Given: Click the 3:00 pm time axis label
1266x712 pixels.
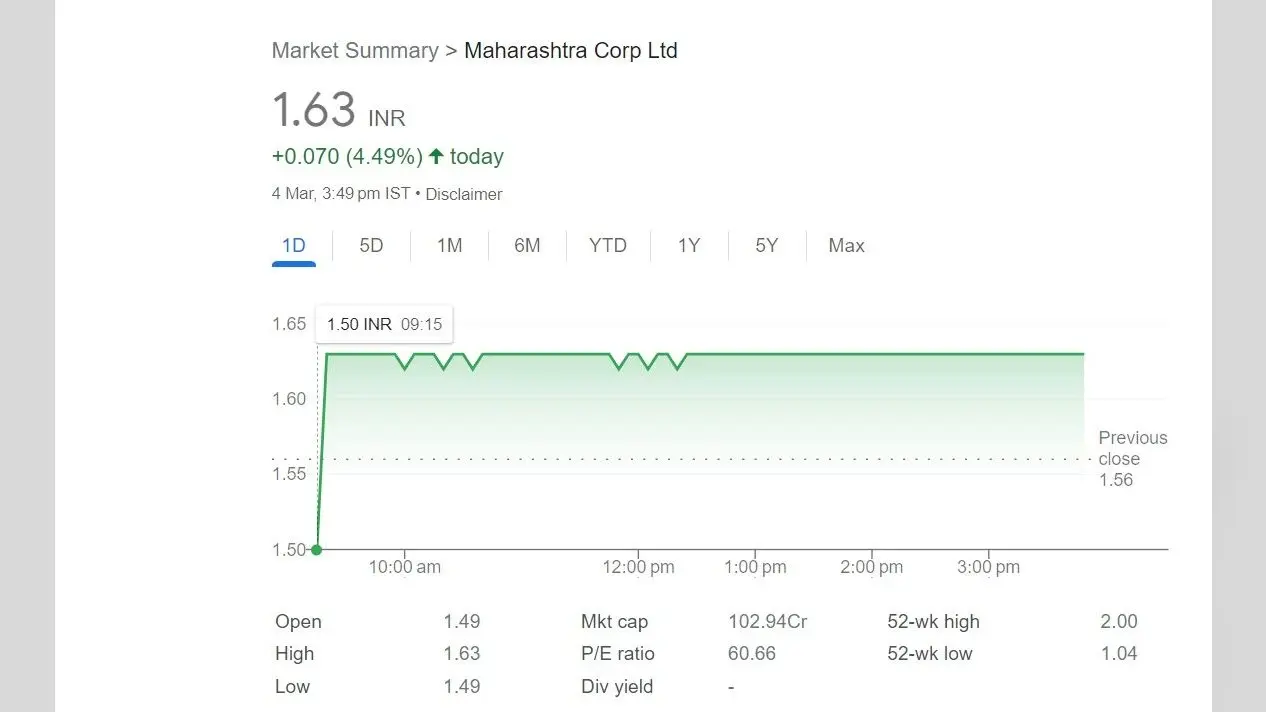Looking at the screenshot, I should [x=988, y=567].
